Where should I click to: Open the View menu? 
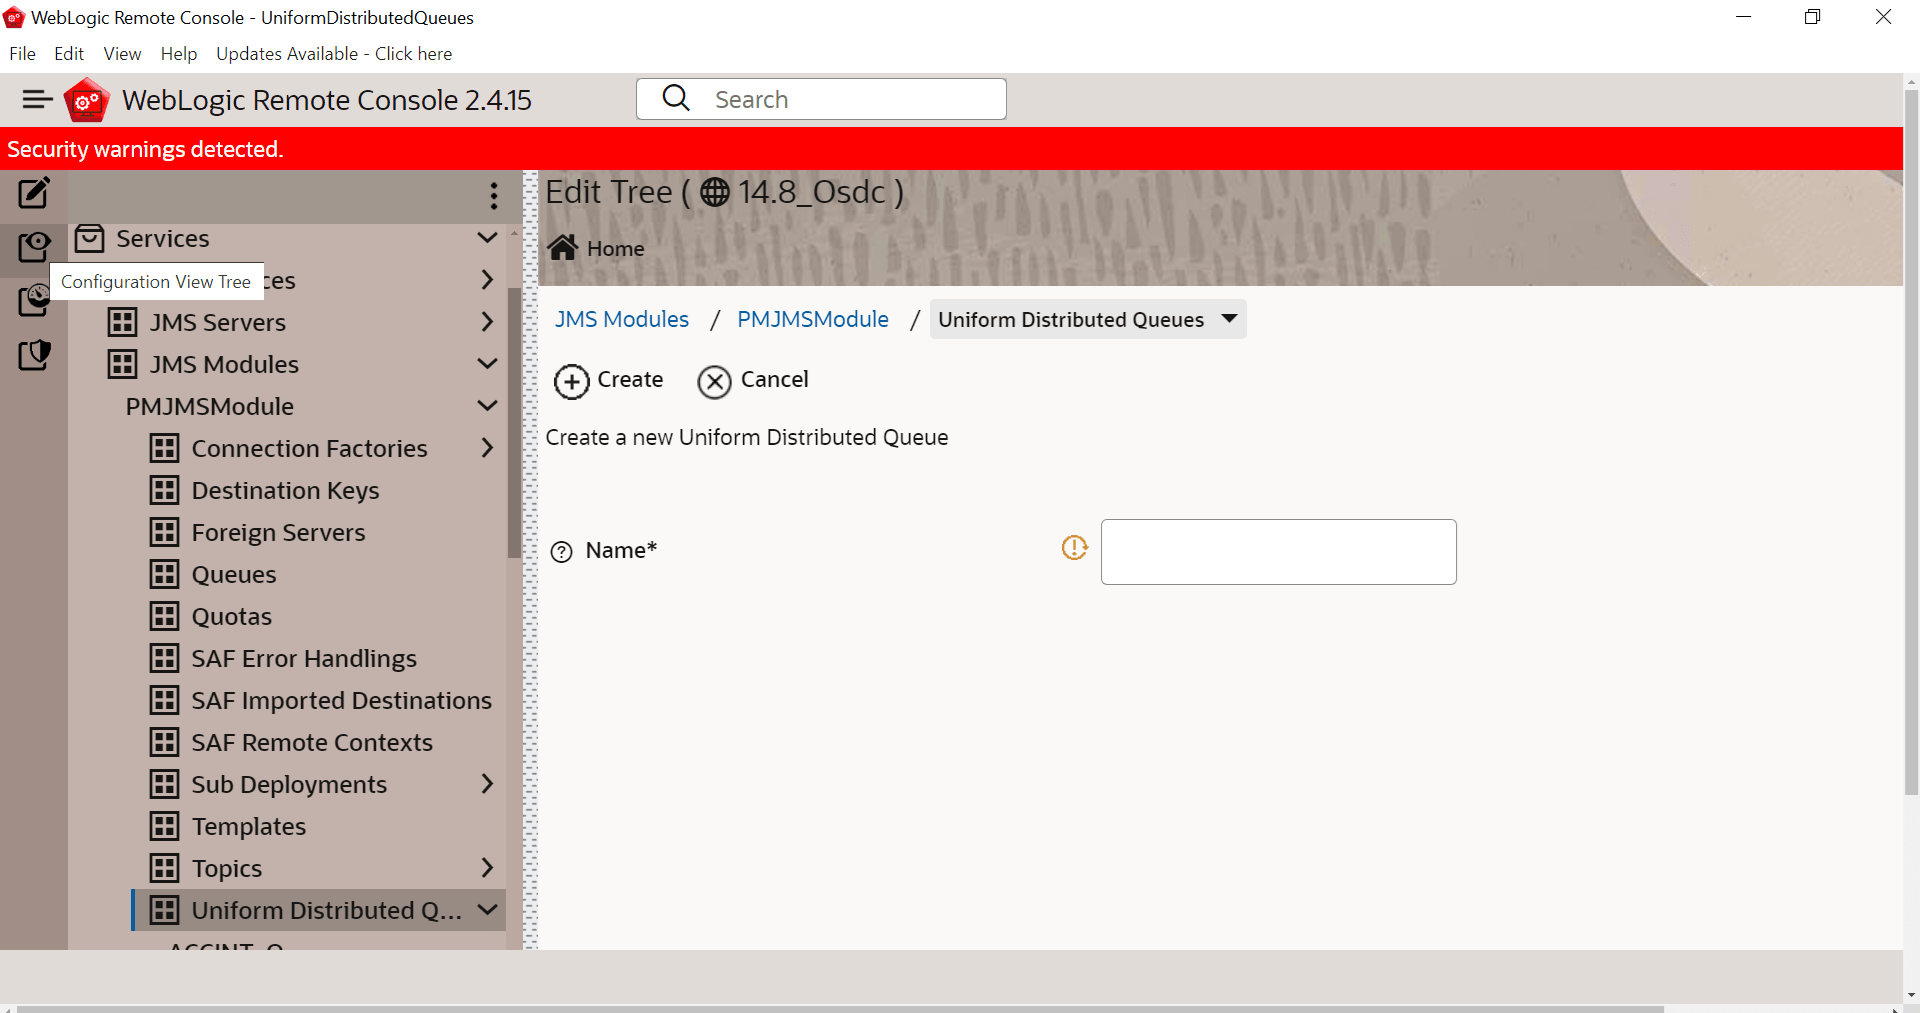coord(122,54)
